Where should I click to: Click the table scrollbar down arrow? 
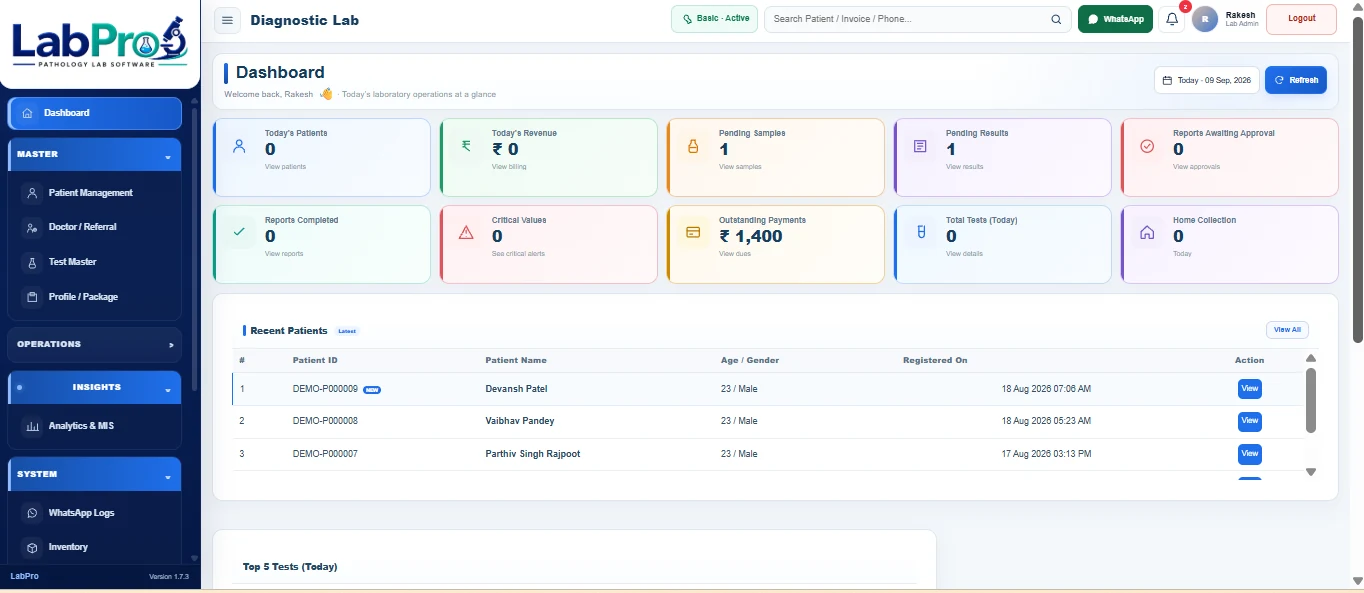1311,472
